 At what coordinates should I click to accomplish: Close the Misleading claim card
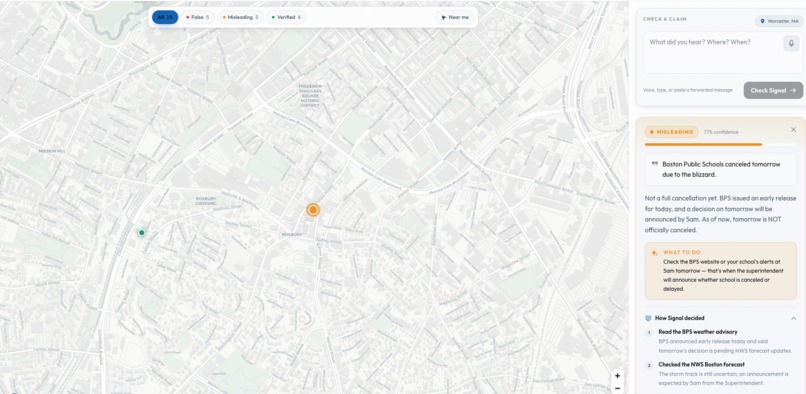tap(793, 130)
